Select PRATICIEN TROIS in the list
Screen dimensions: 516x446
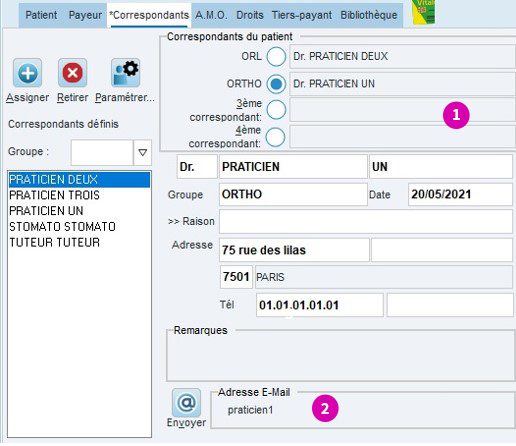(x=79, y=195)
